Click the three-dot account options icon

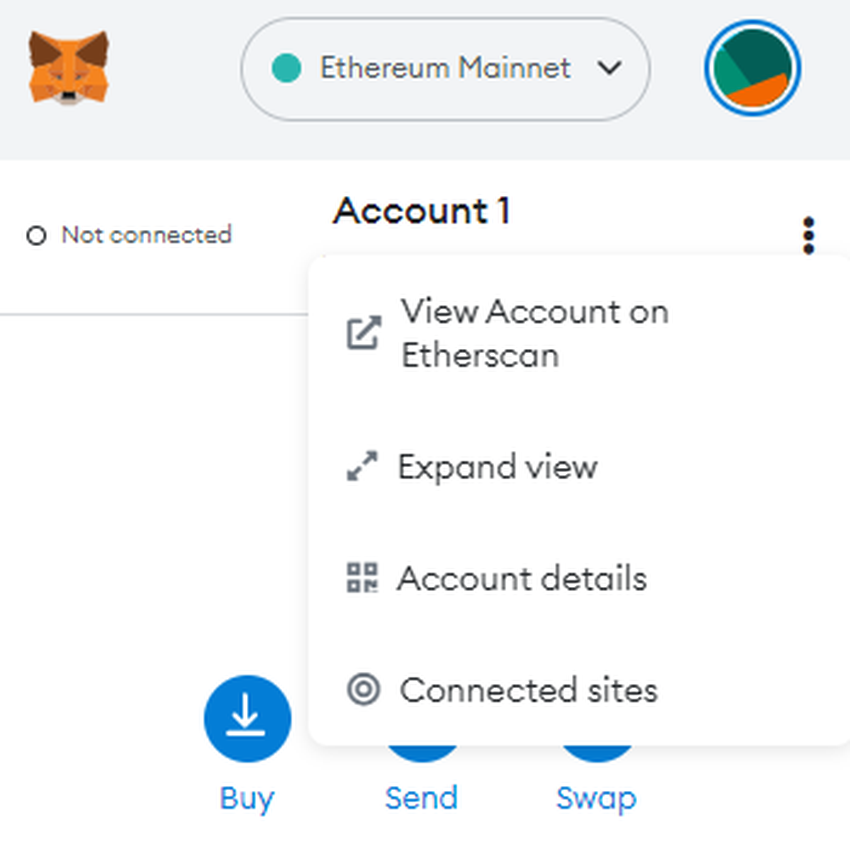click(x=808, y=236)
